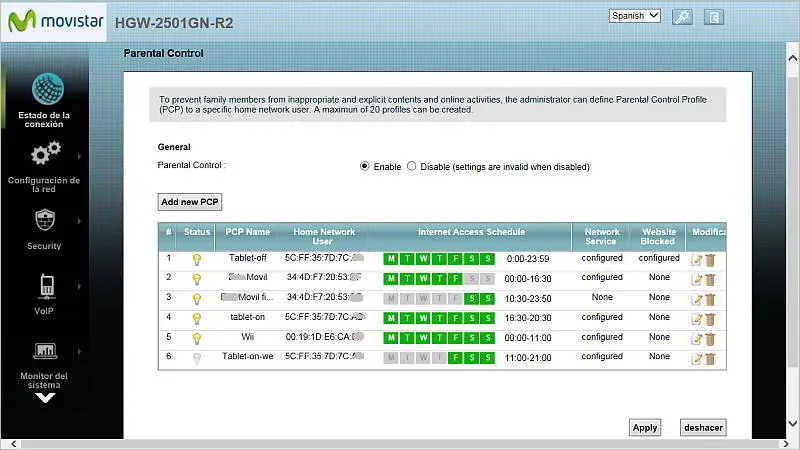The image size is (800, 450).
Task: Open Monitor del sistema icon
Action: [45, 351]
